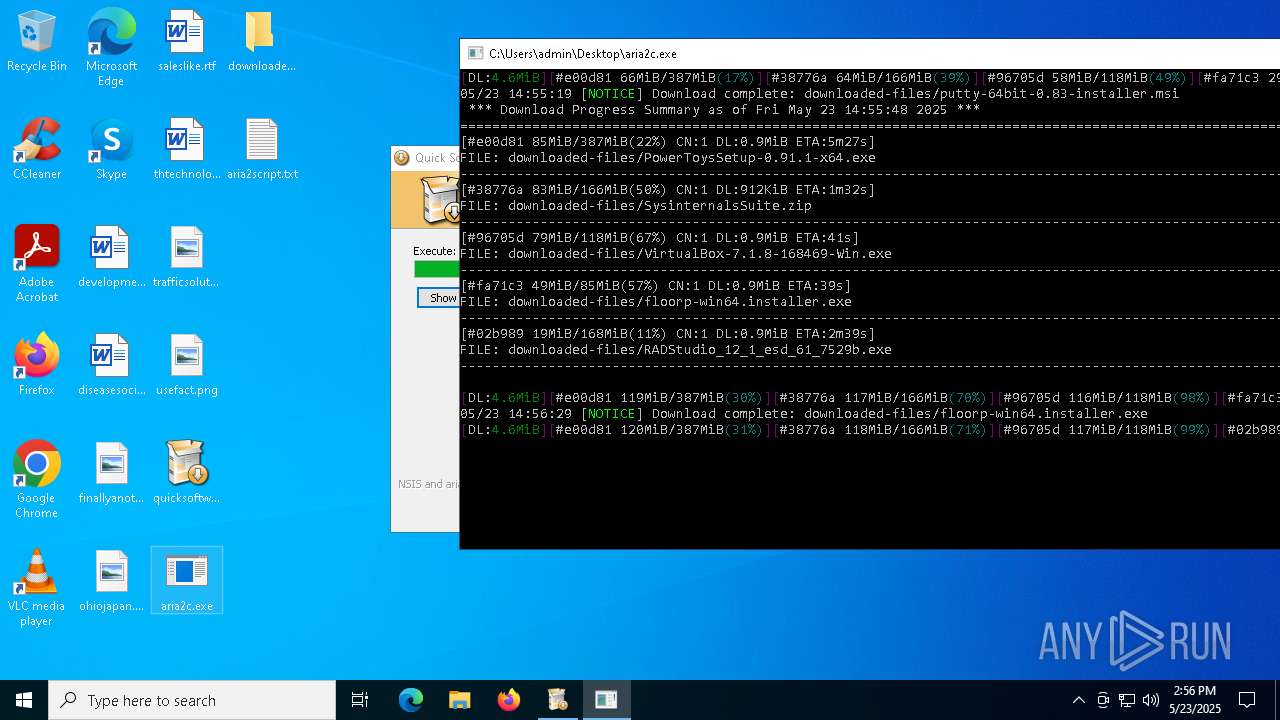Show hidden system tray icons
This screenshot has height=720, width=1280.
coord(1078,700)
